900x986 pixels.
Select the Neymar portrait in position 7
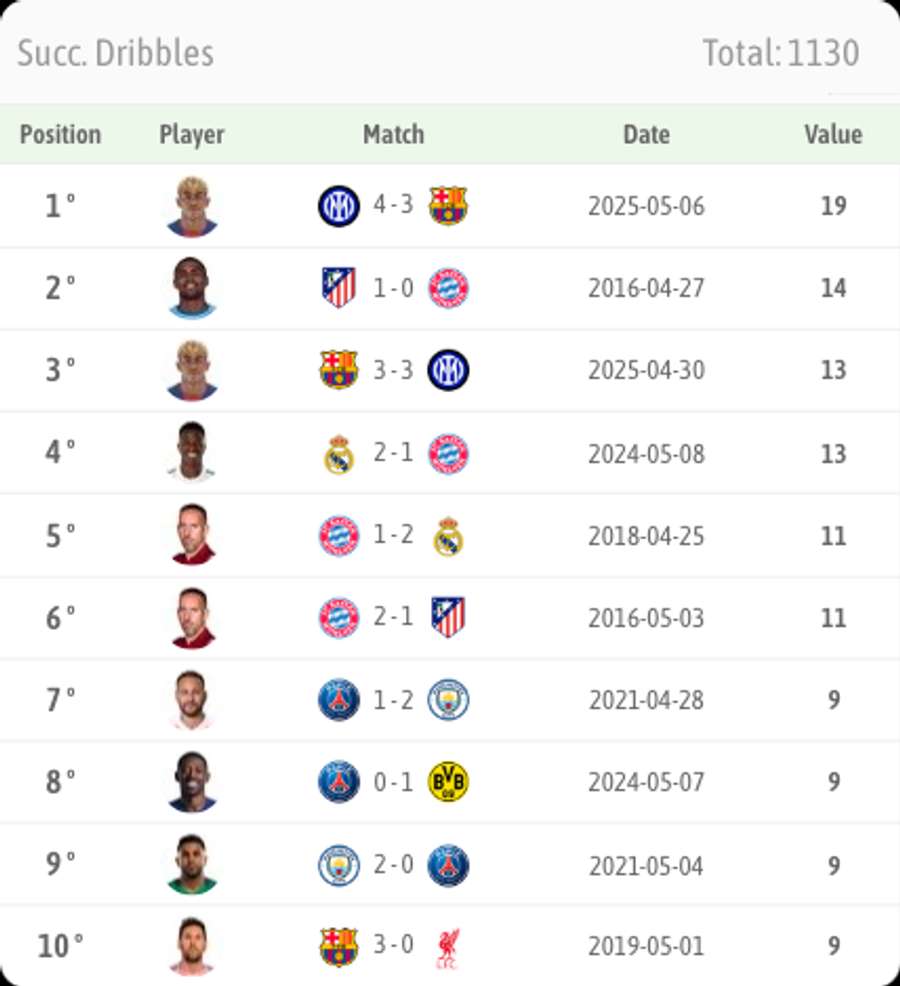click(x=192, y=699)
